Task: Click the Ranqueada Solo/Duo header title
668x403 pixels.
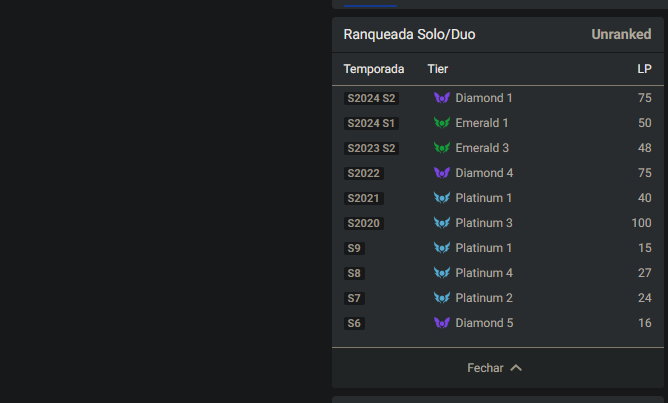Action: pyautogui.click(x=409, y=34)
